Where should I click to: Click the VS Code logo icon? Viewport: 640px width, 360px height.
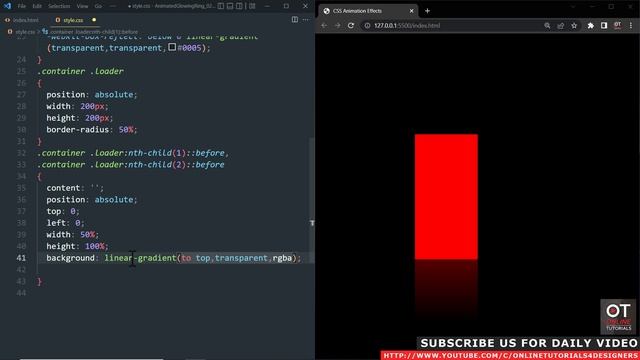click(x=7, y=6)
